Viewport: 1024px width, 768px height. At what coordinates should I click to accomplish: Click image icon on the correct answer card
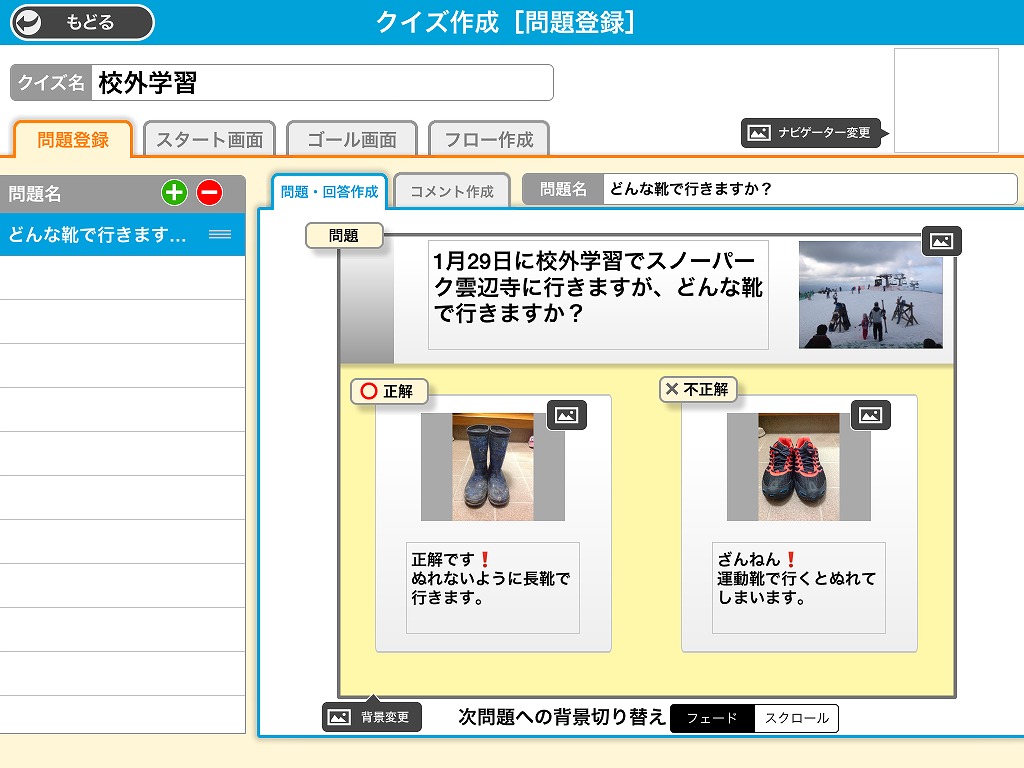click(566, 415)
